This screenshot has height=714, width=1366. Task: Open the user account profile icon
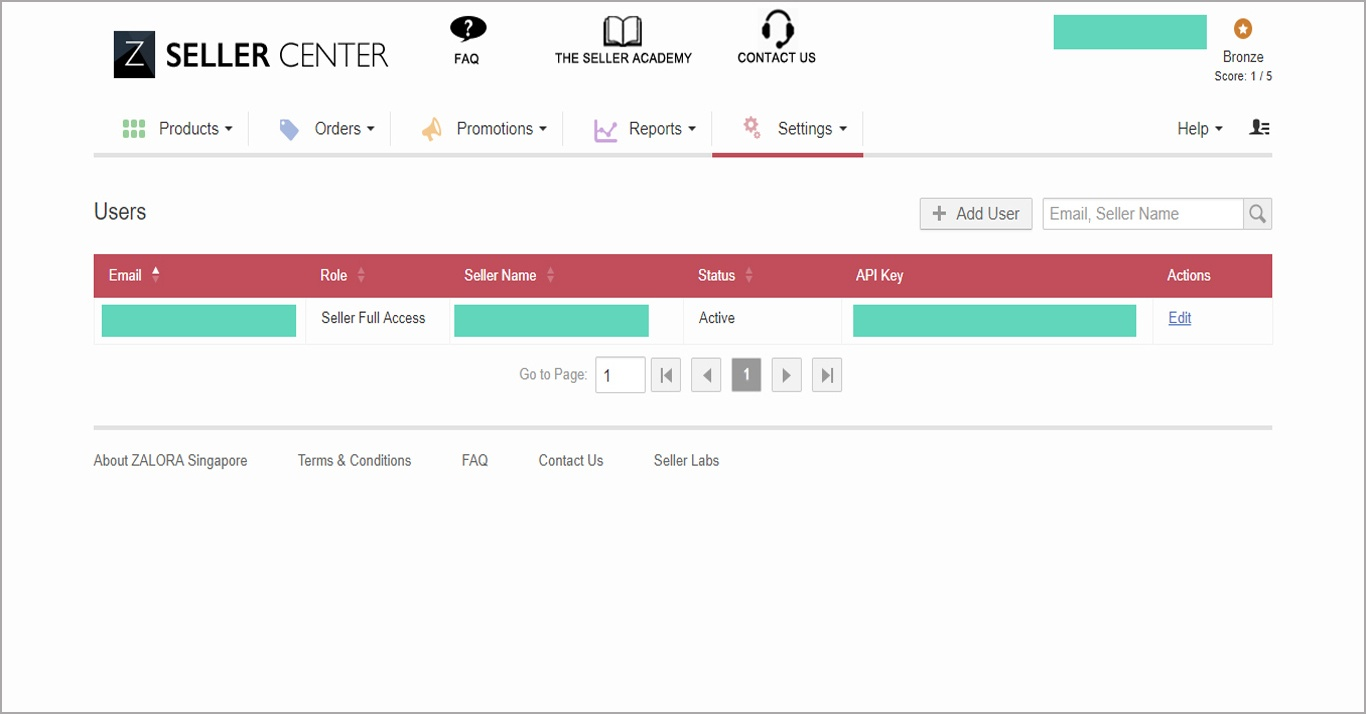(1260, 128)
